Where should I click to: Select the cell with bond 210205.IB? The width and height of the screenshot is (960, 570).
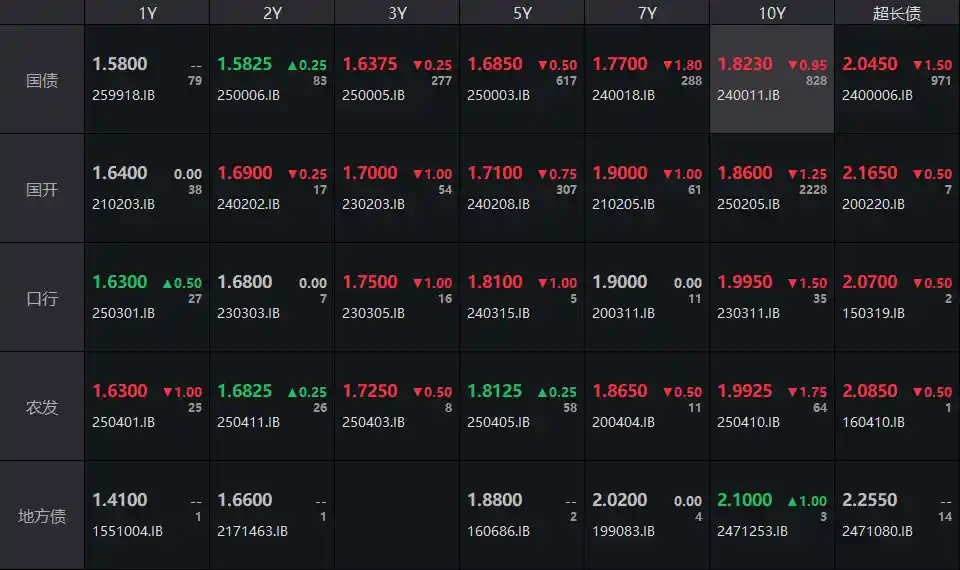pos(647,189)
